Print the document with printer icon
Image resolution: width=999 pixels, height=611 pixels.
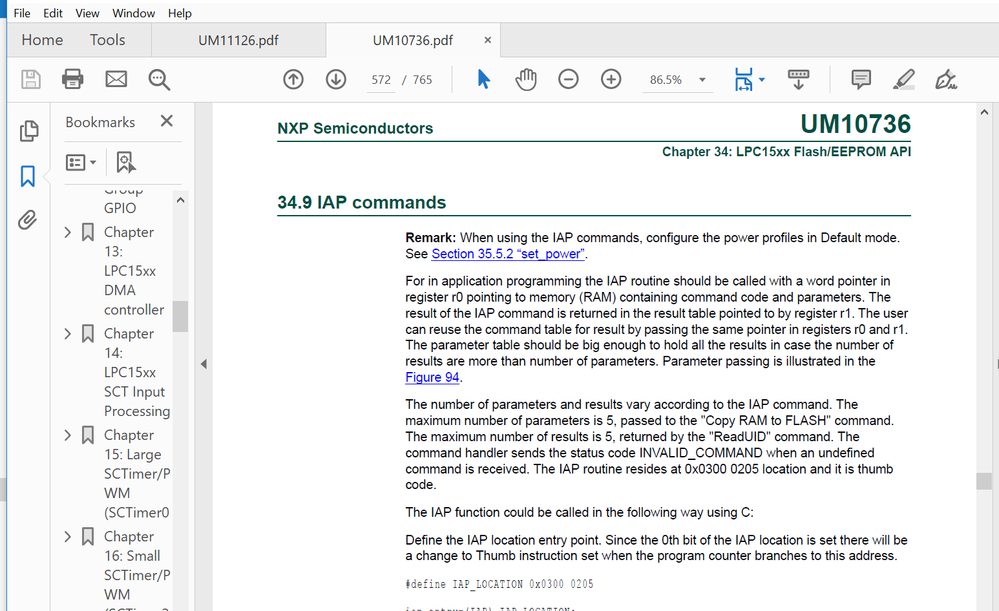point(73,80)
